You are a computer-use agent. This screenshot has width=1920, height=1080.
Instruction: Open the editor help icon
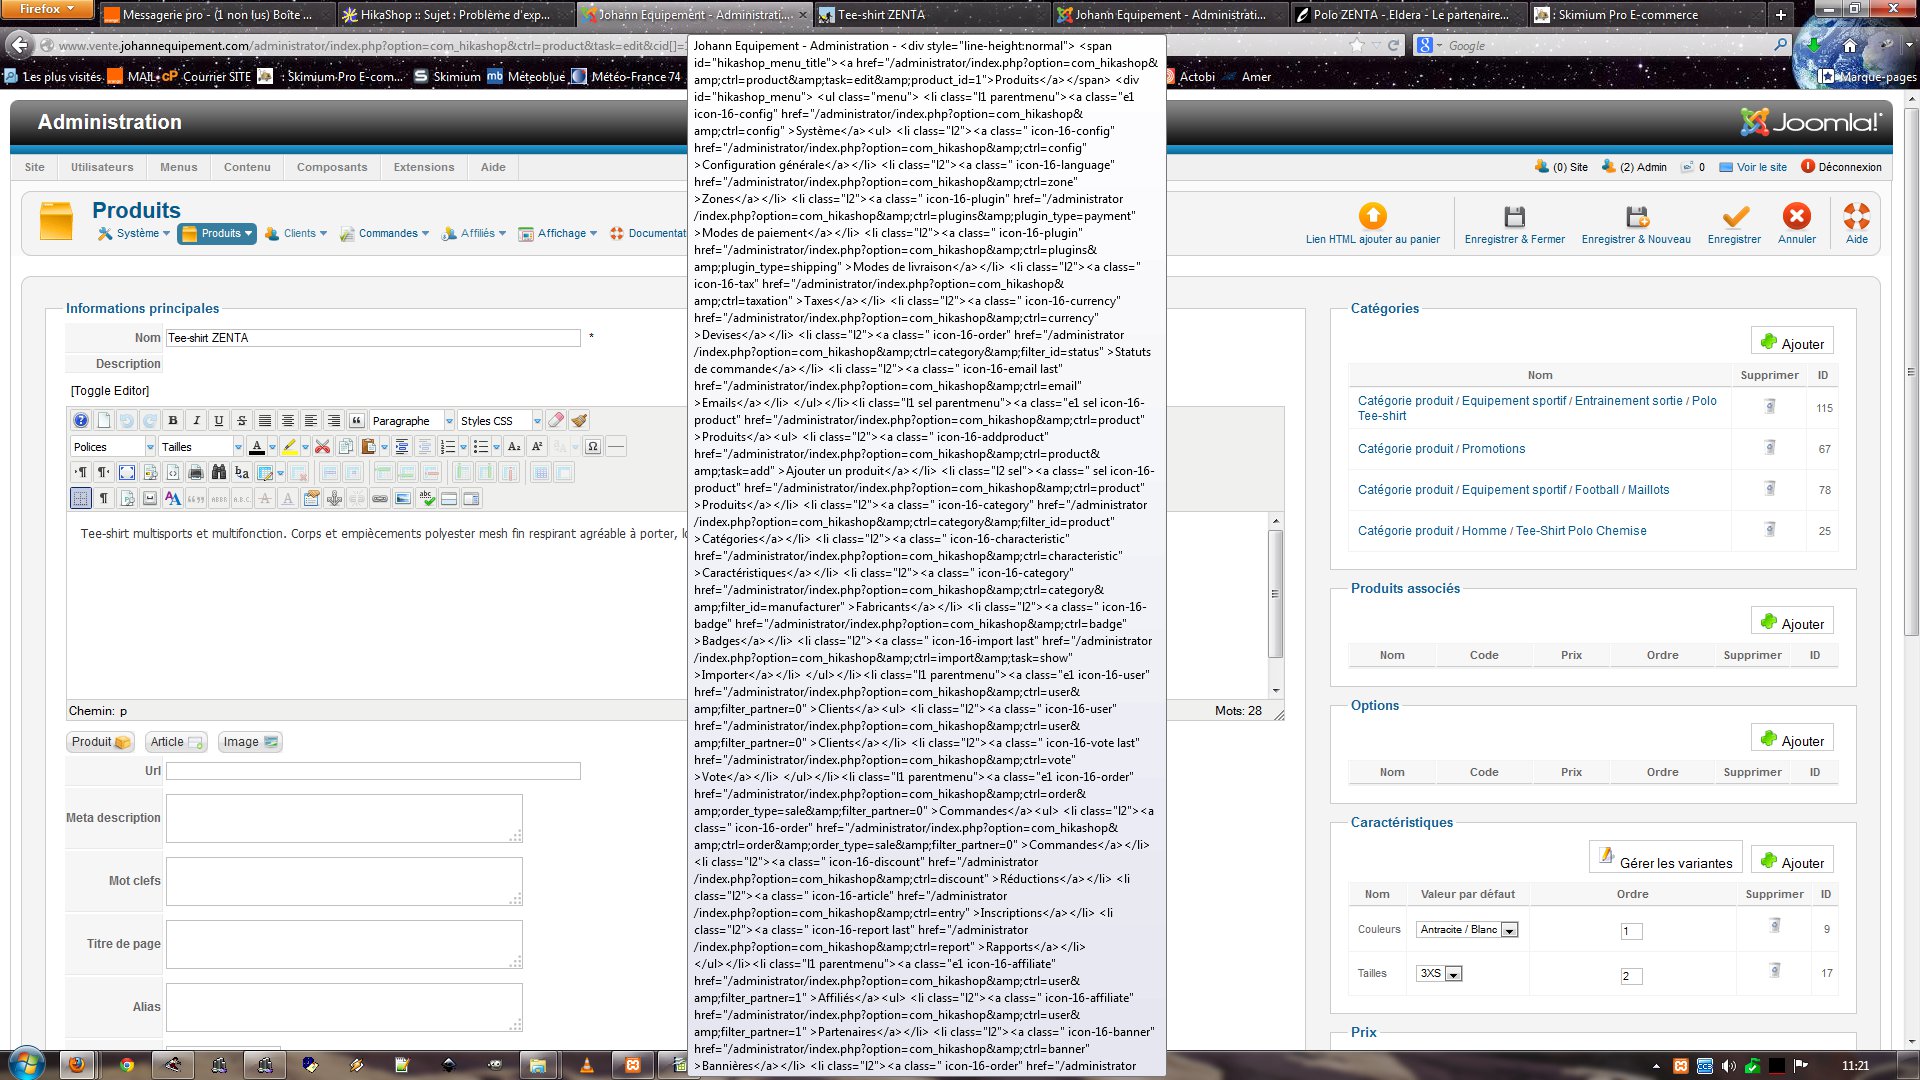pos(81,420)
